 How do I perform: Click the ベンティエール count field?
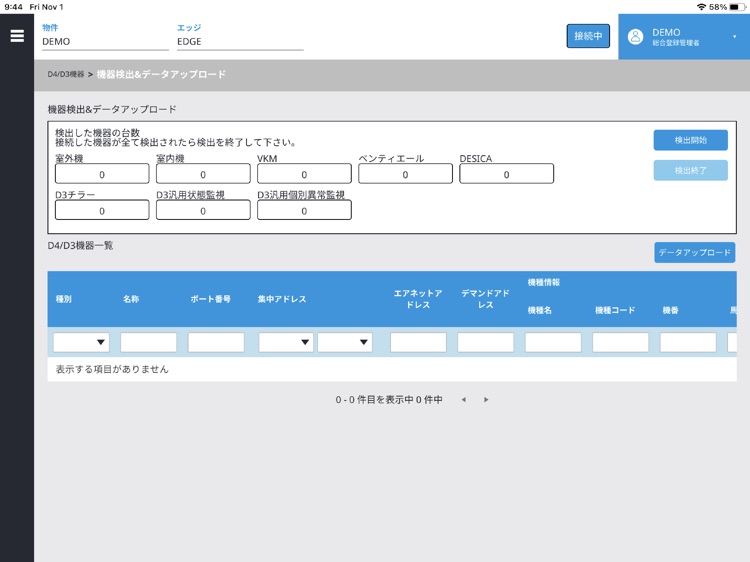tap(405, 174)
